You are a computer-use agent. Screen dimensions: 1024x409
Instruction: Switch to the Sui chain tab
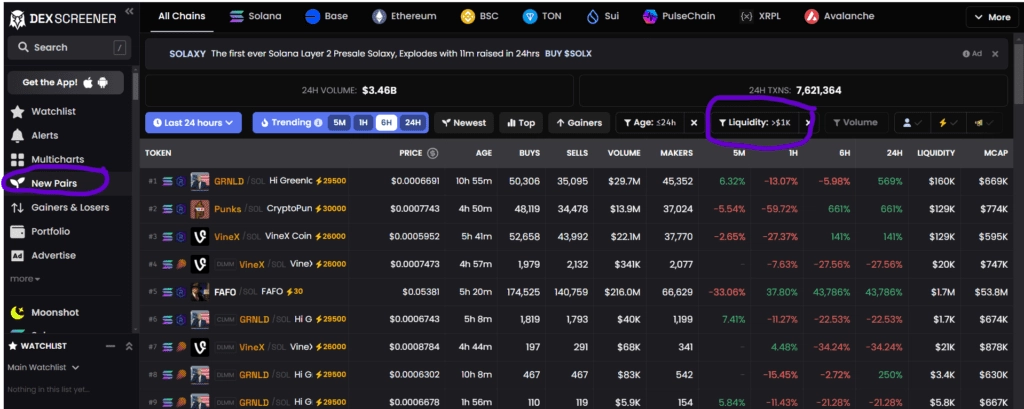click(603, 16)
